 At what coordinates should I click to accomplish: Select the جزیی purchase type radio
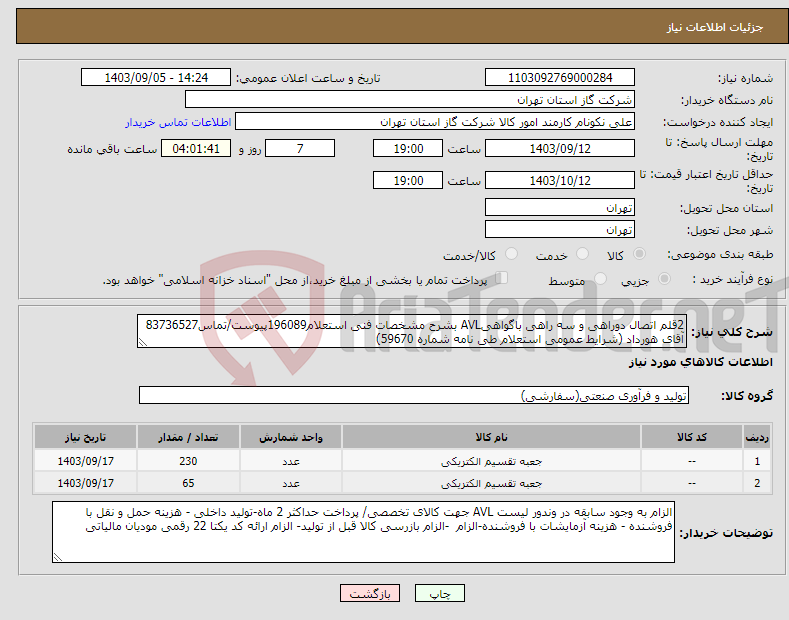pos(664,279)
